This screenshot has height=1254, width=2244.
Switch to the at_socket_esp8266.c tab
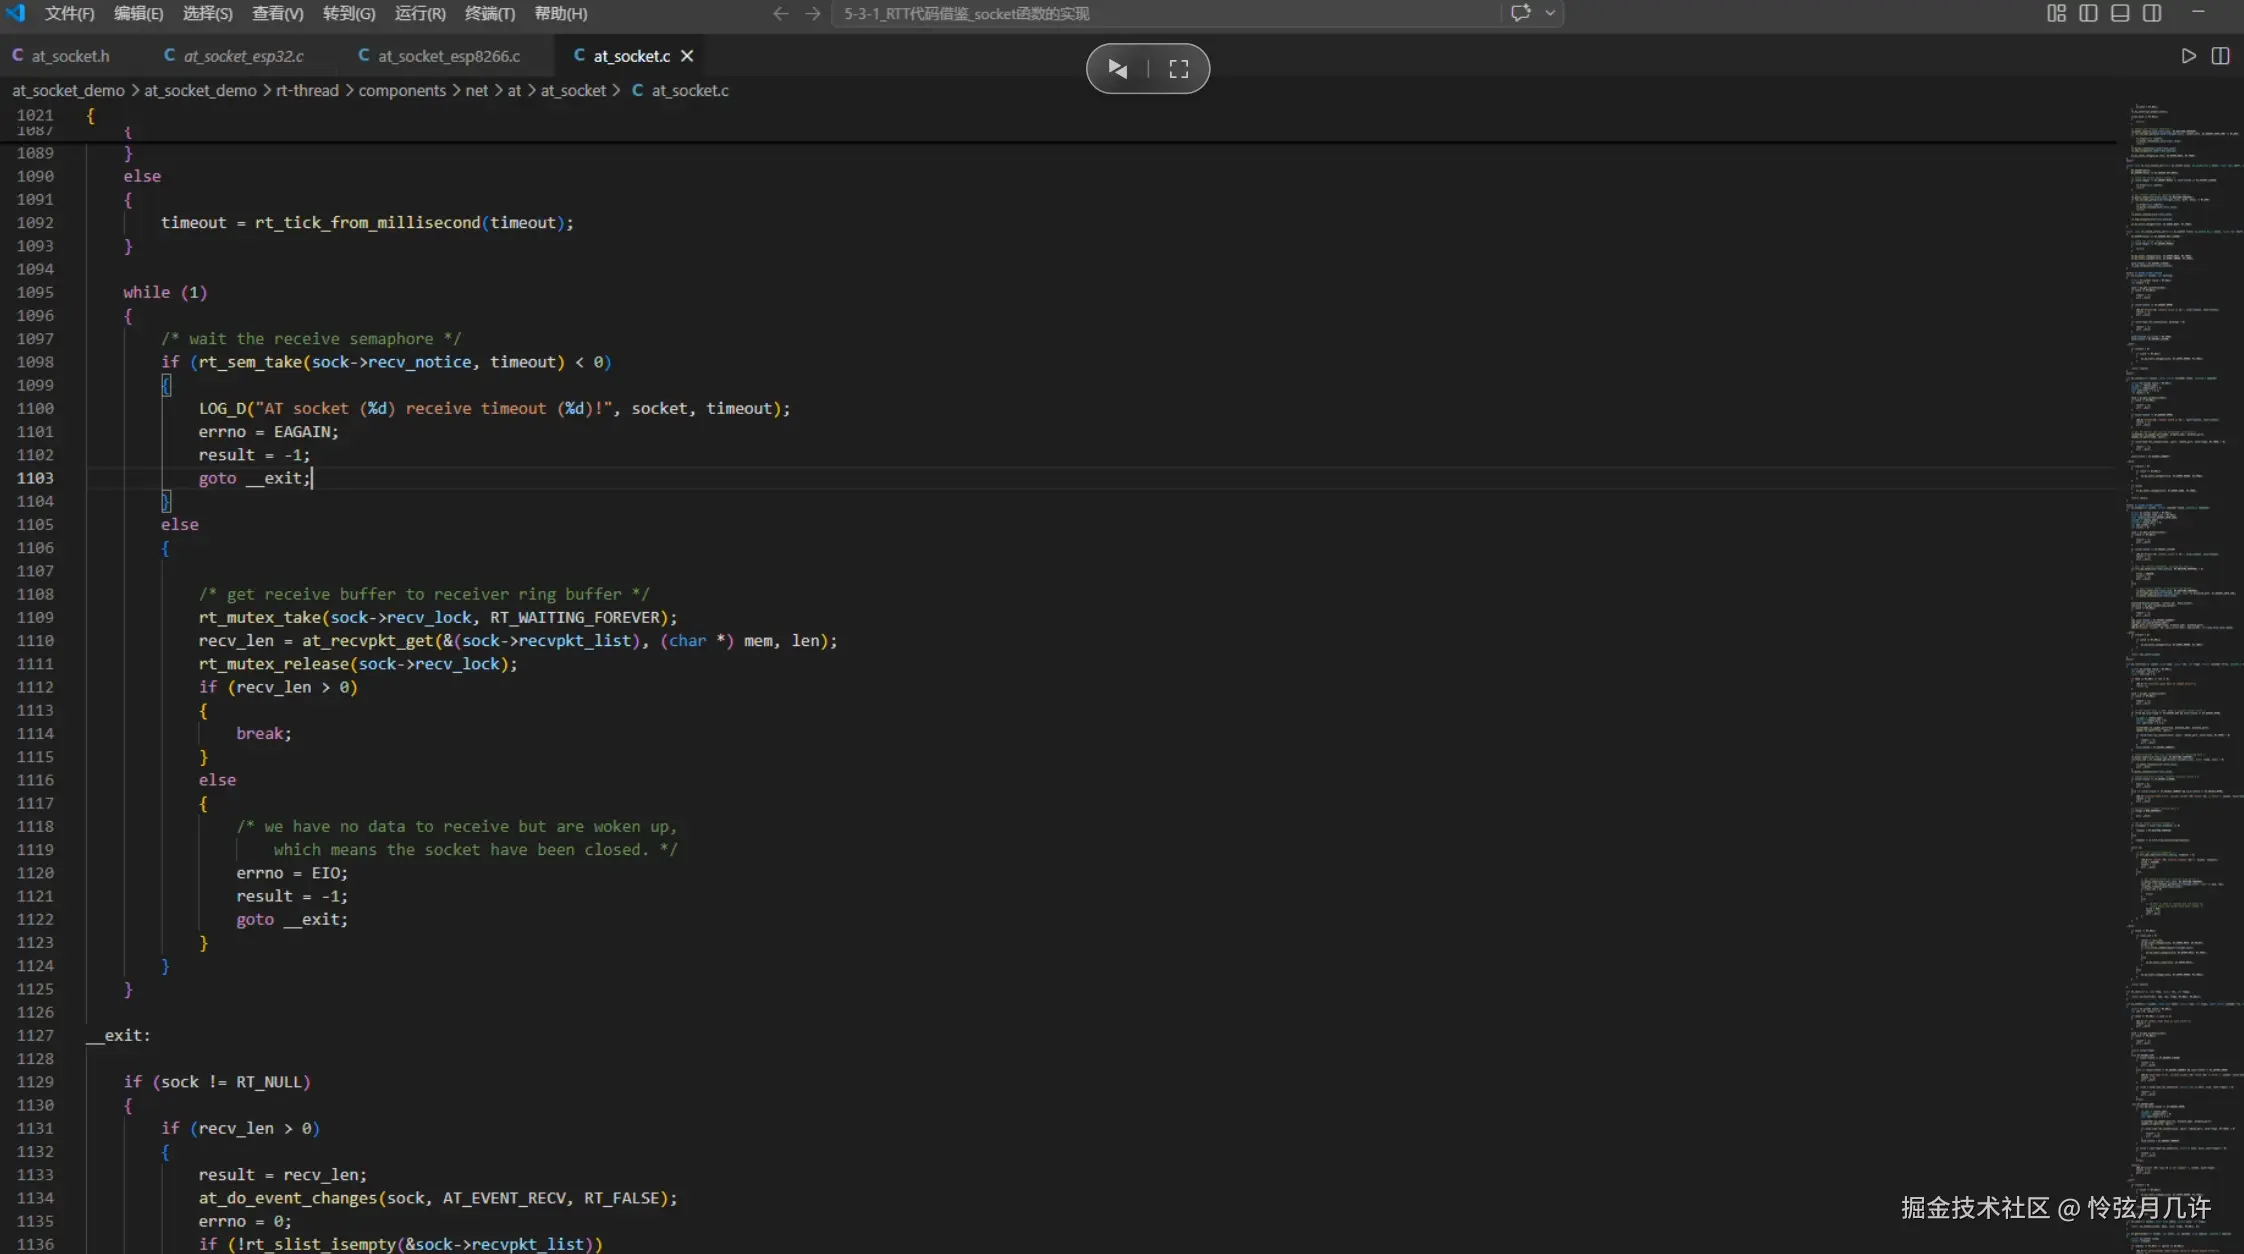pyautogui.click(x=448, y=56)
